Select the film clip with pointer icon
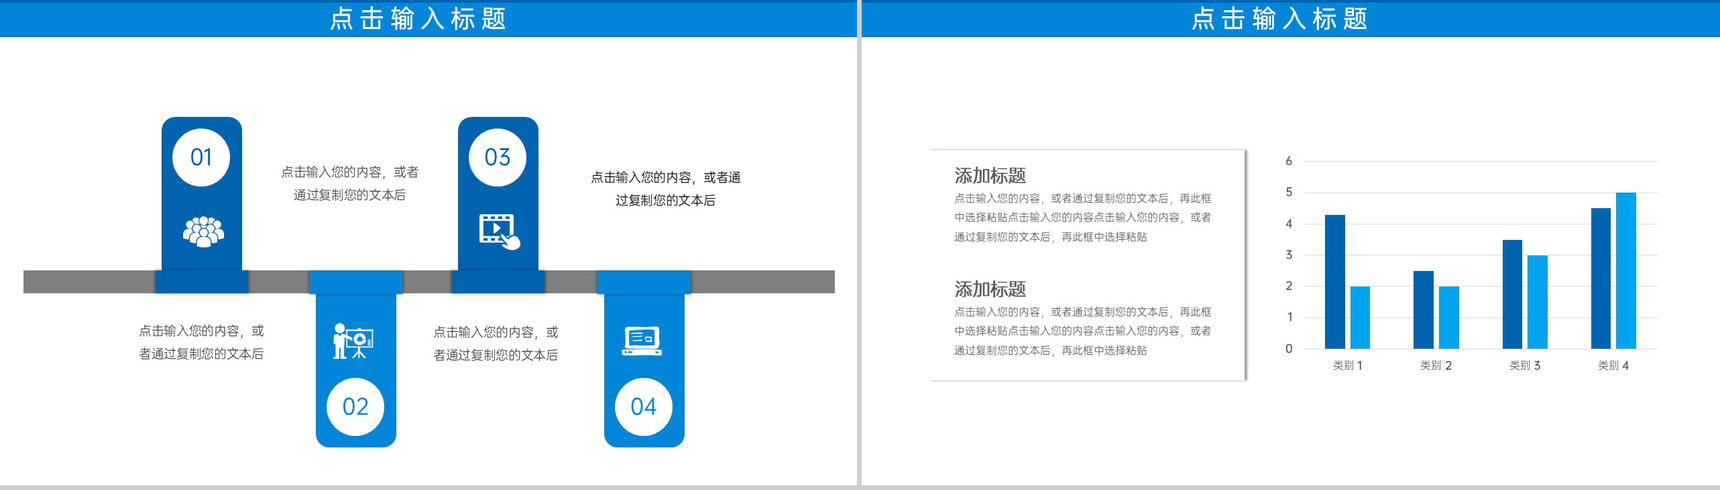The width and height of the screenshot is (1720, 490). click(499, 231)
